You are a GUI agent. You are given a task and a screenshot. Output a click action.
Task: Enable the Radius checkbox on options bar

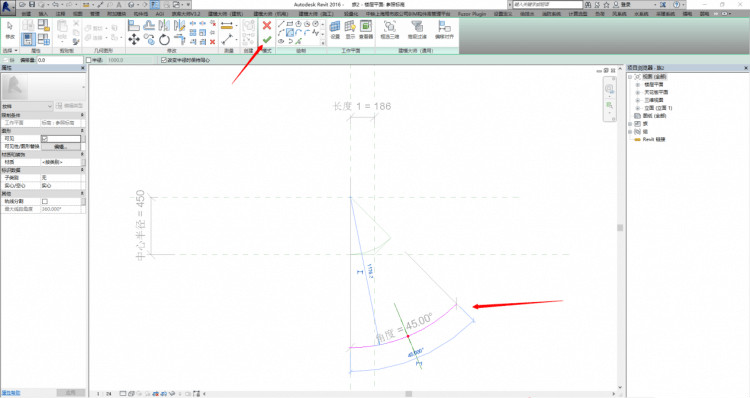[88, 60]
